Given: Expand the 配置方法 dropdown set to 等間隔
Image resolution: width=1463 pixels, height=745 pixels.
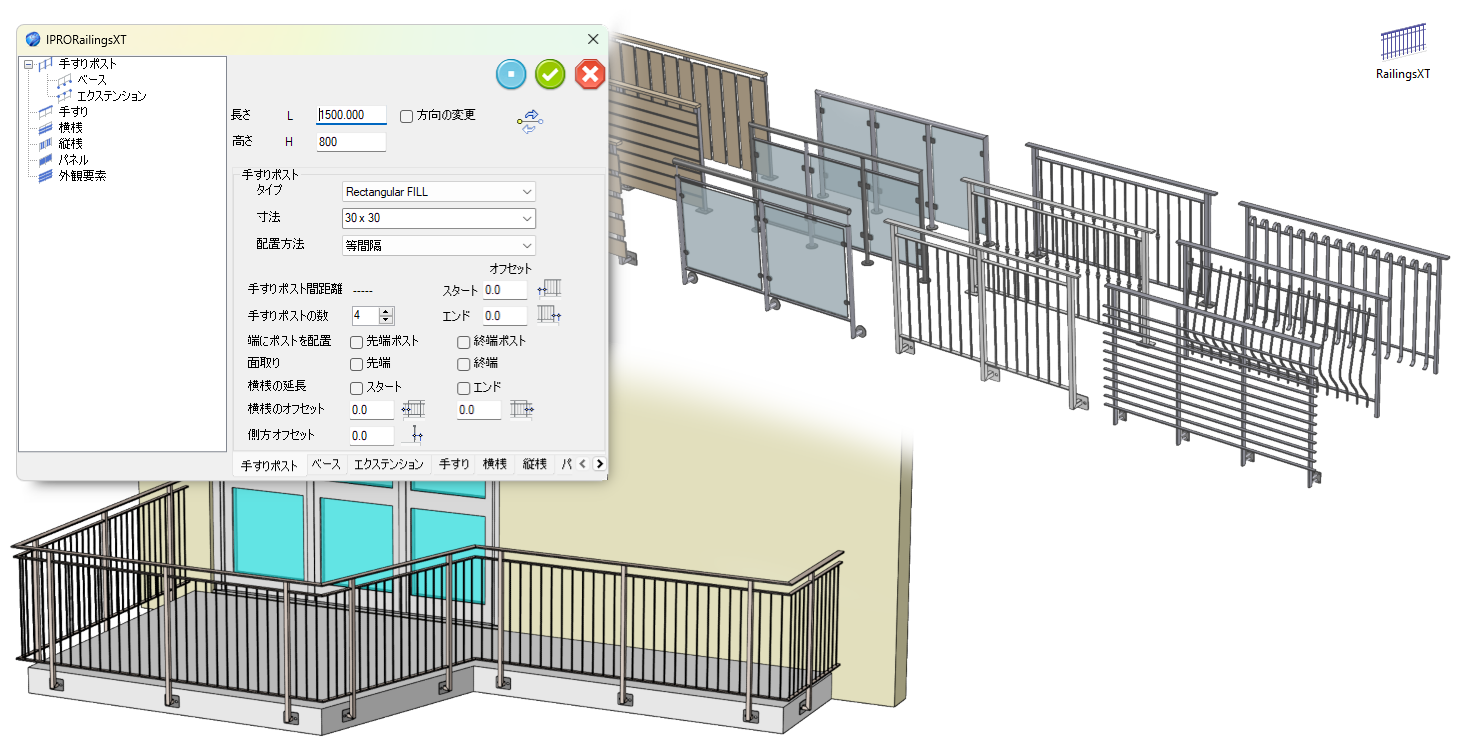Looking at the screenshot, I should click(439, 245).
